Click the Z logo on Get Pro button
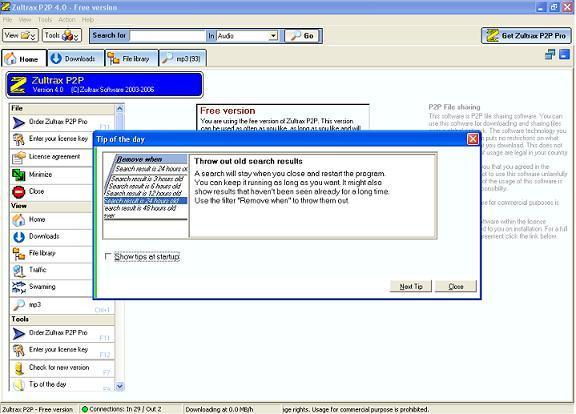Screen dimensions: 576x414 click(x=492, y=36)
